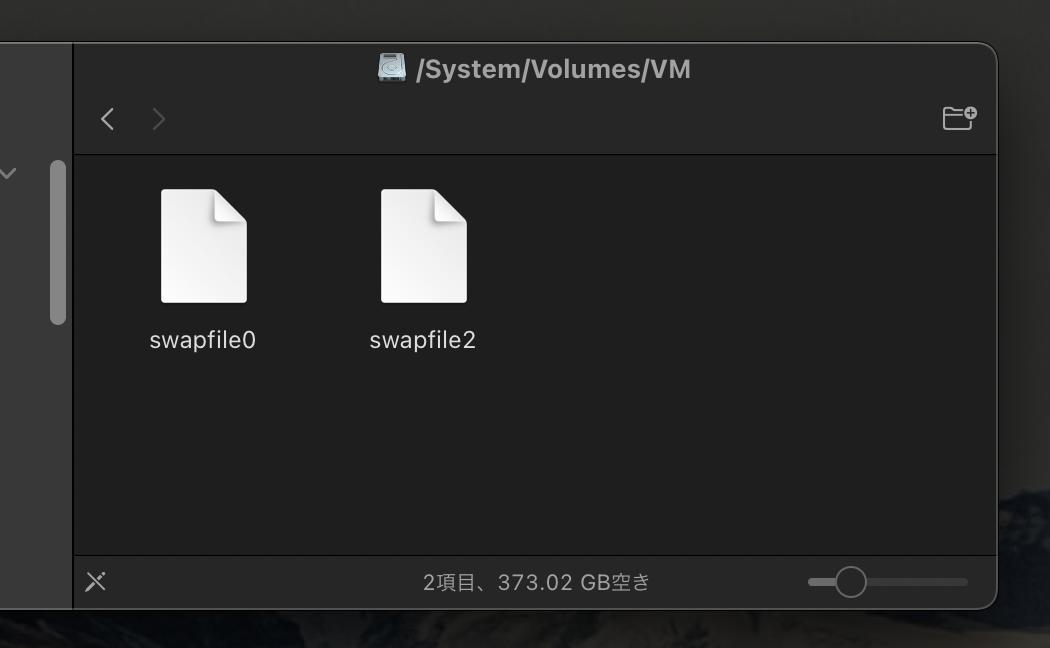Image resolution: width=1050 pixels, height=648 pixels.
Task: Click the "2項目、373.02 GB空き" status text
Action: 536,582
